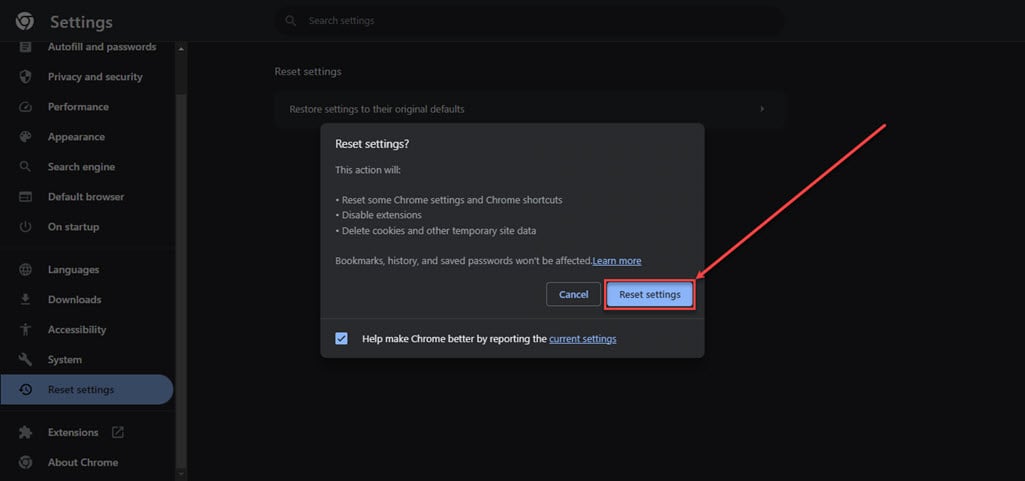This screenshot has width=1025, height=481.
Task: Click the Appearance palette icon
Action: coord(25,137)
